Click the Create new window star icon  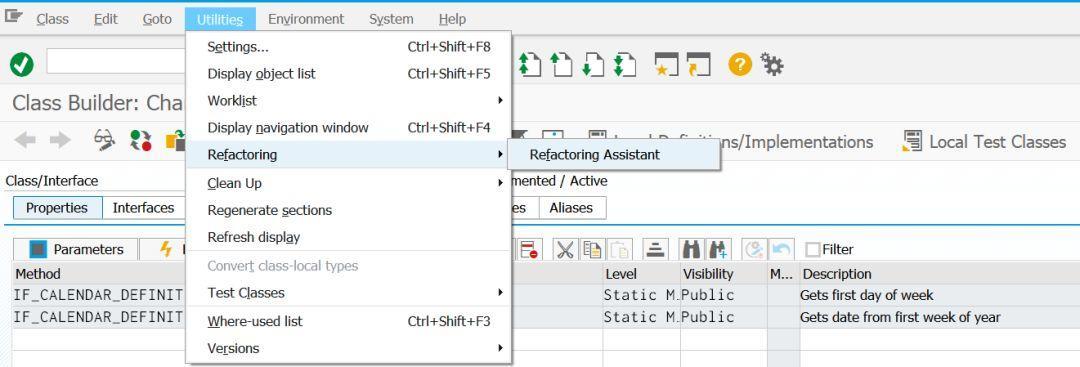tap(666, 65)
